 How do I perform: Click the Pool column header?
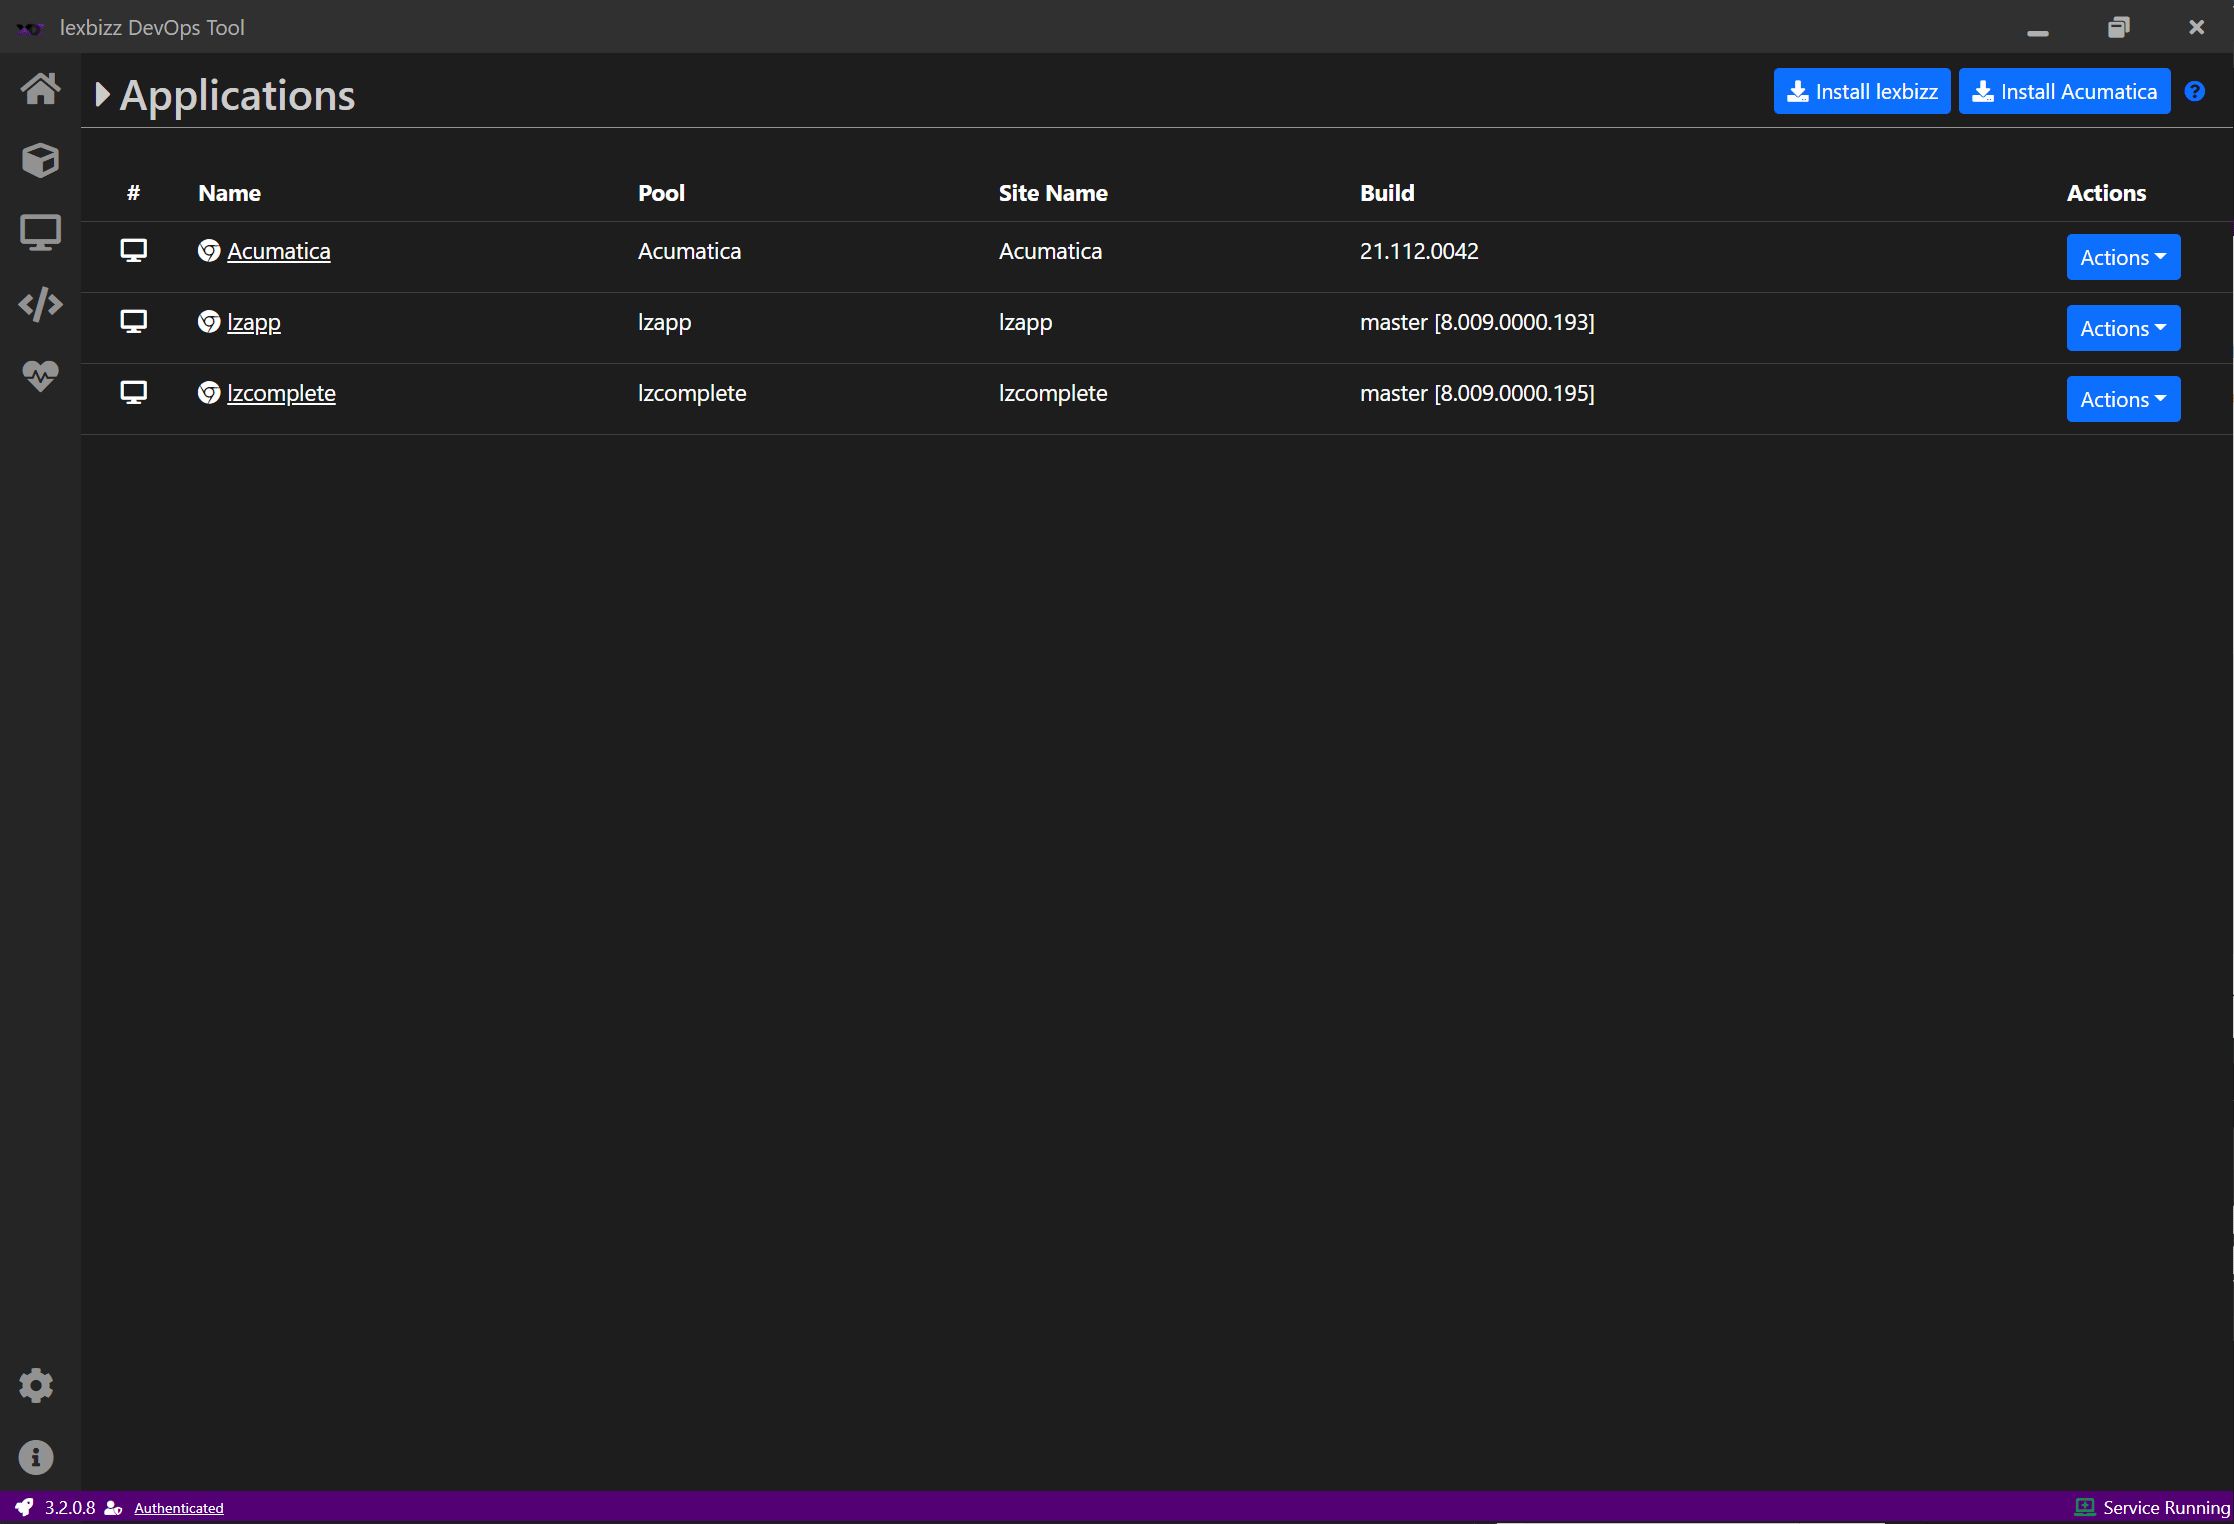coord(661,193)
